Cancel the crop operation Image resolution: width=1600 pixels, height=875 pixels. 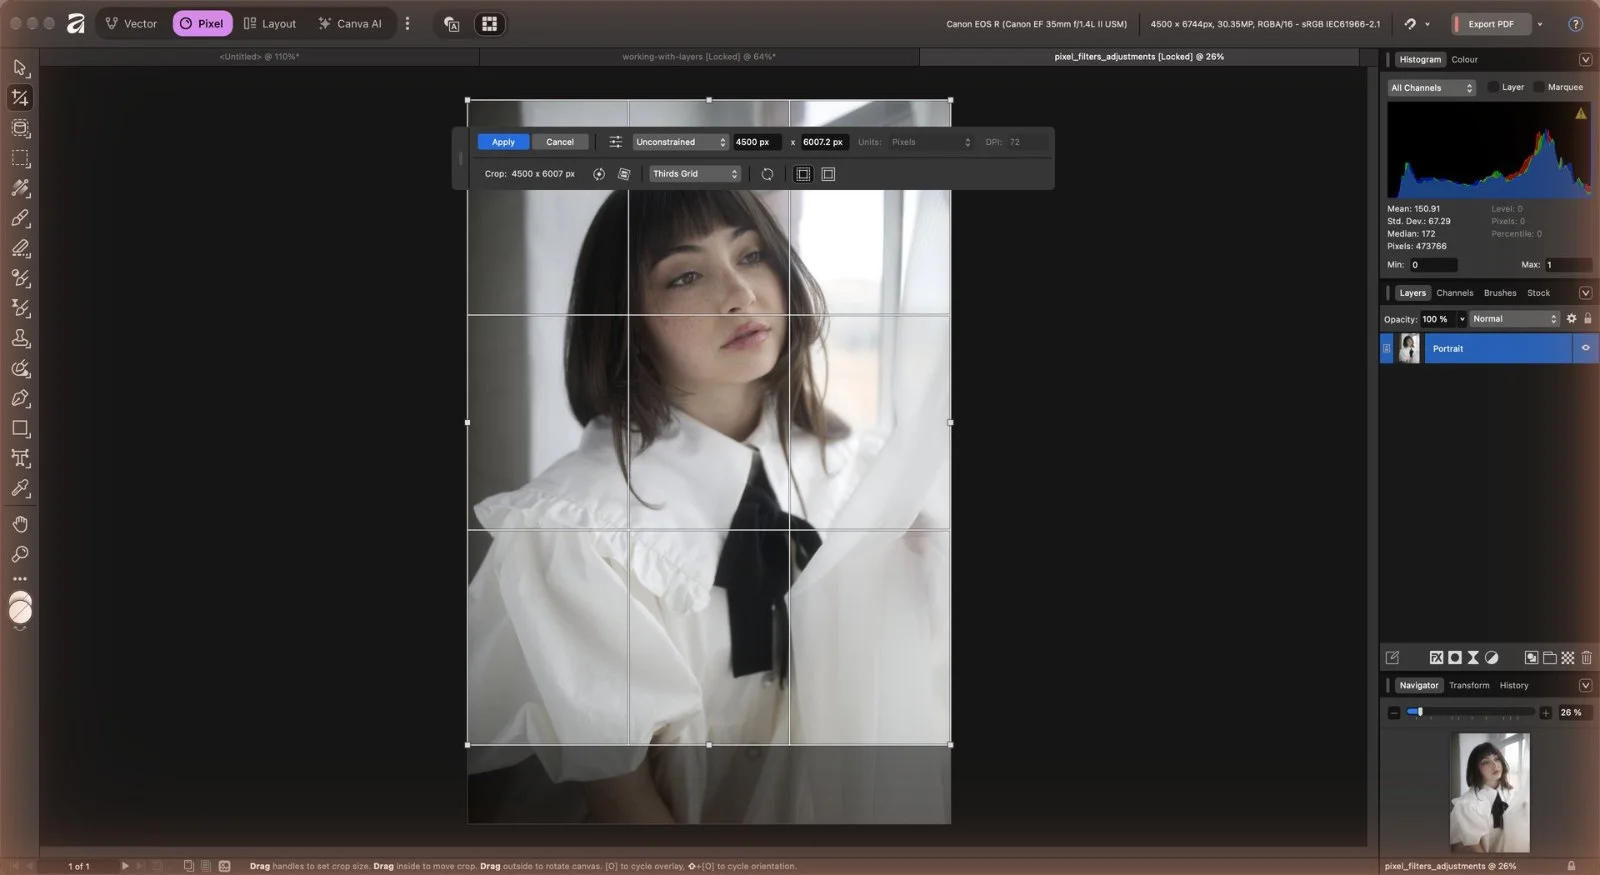[x=560, y=142]
